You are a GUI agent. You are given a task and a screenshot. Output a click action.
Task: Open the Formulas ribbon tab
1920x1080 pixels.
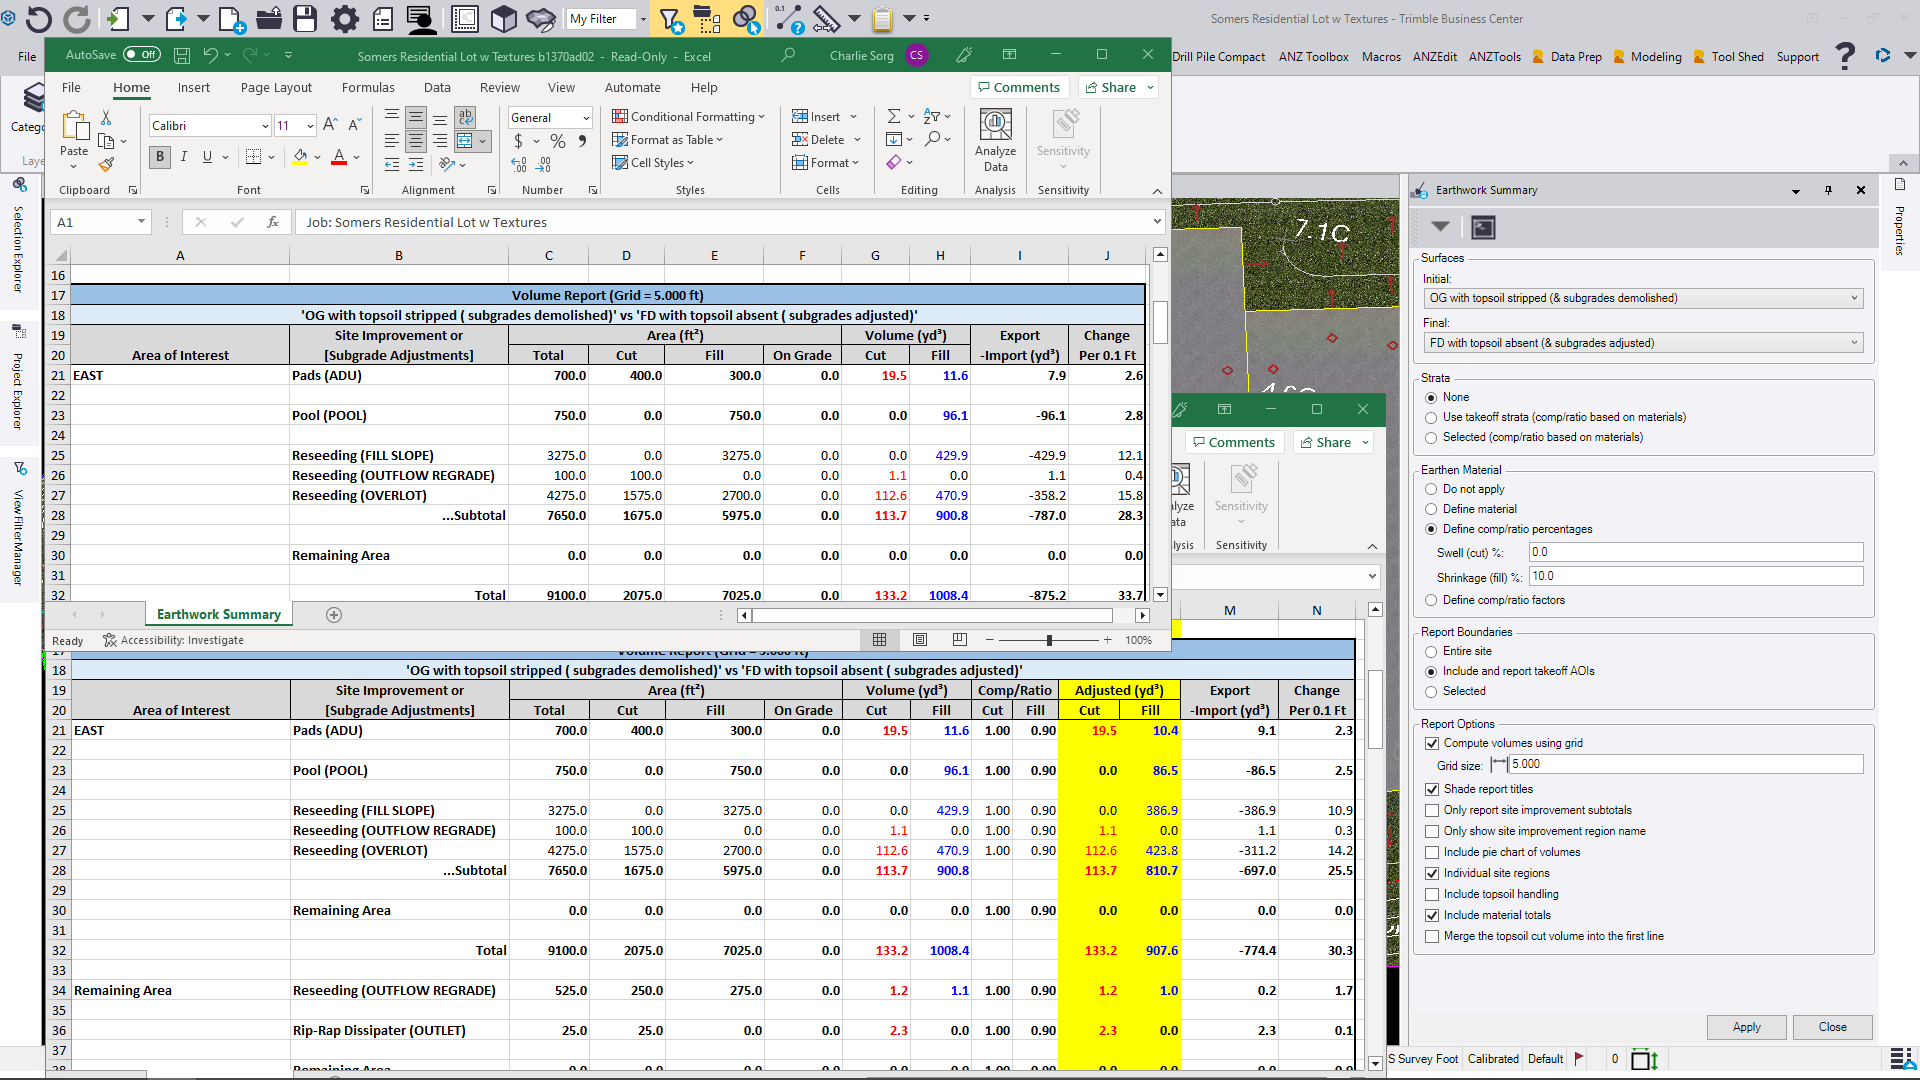tap(368, 87)
